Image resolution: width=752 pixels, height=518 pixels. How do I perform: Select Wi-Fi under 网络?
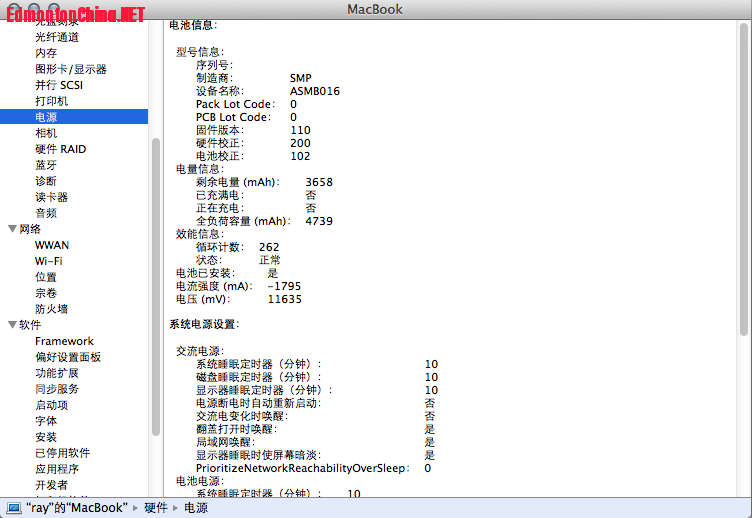click(48, 261)
